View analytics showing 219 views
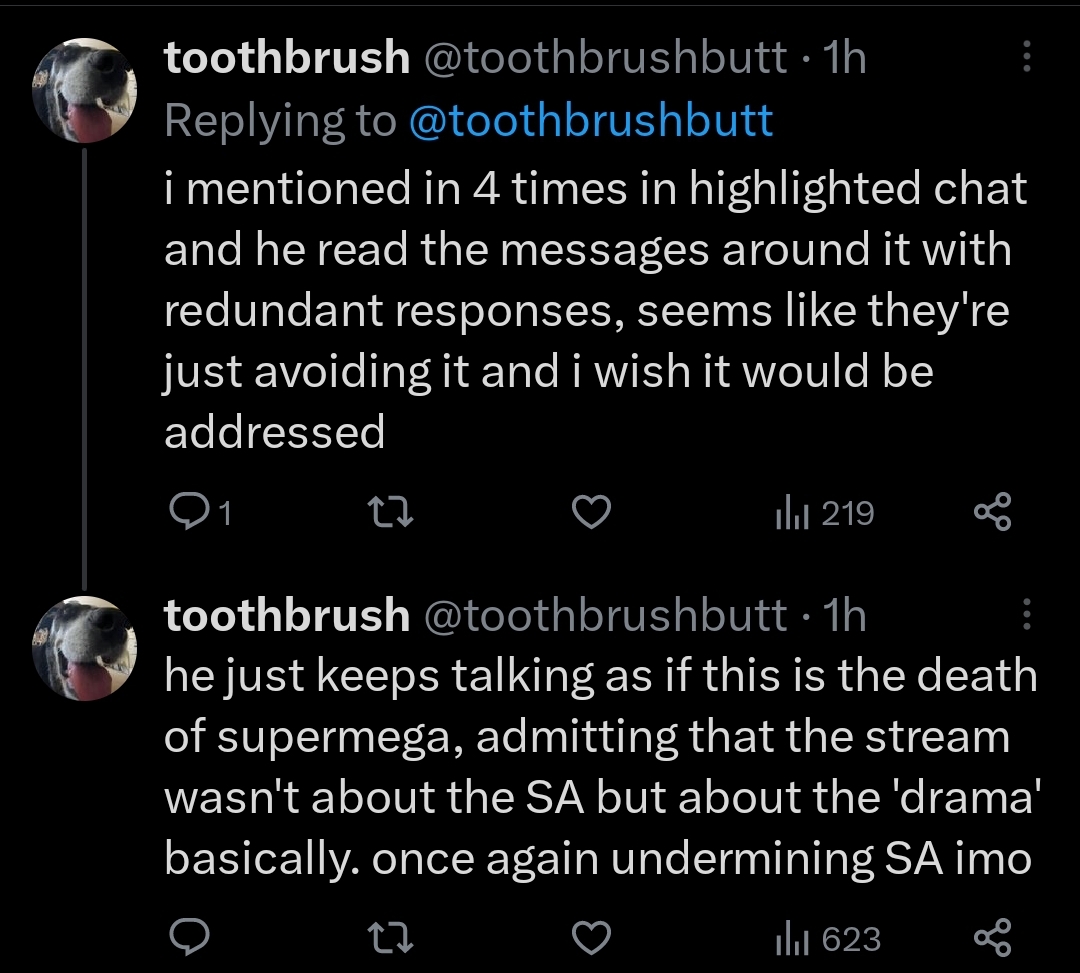This screenshot has height=973, width=1080. (x=825, y=513)
